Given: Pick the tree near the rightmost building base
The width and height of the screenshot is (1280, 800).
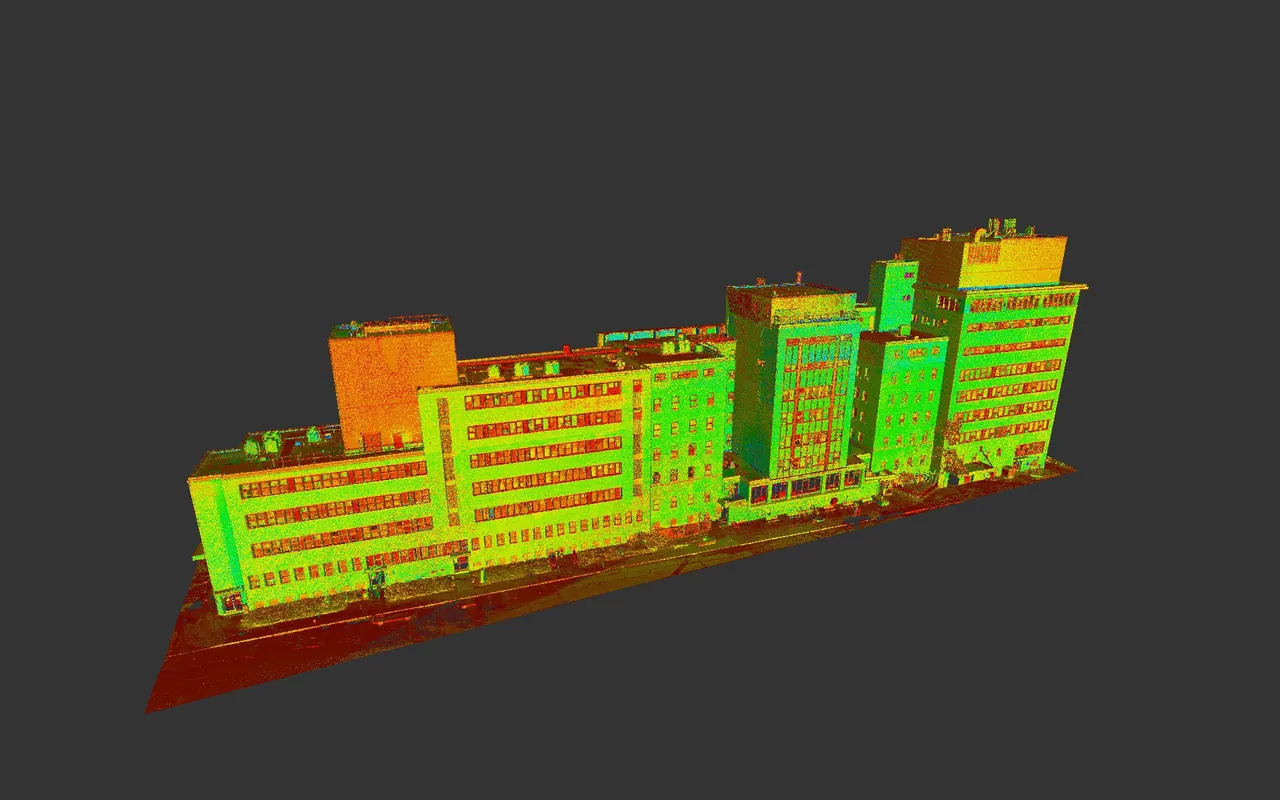Looking at the screenshot, I should coord(965,453).
